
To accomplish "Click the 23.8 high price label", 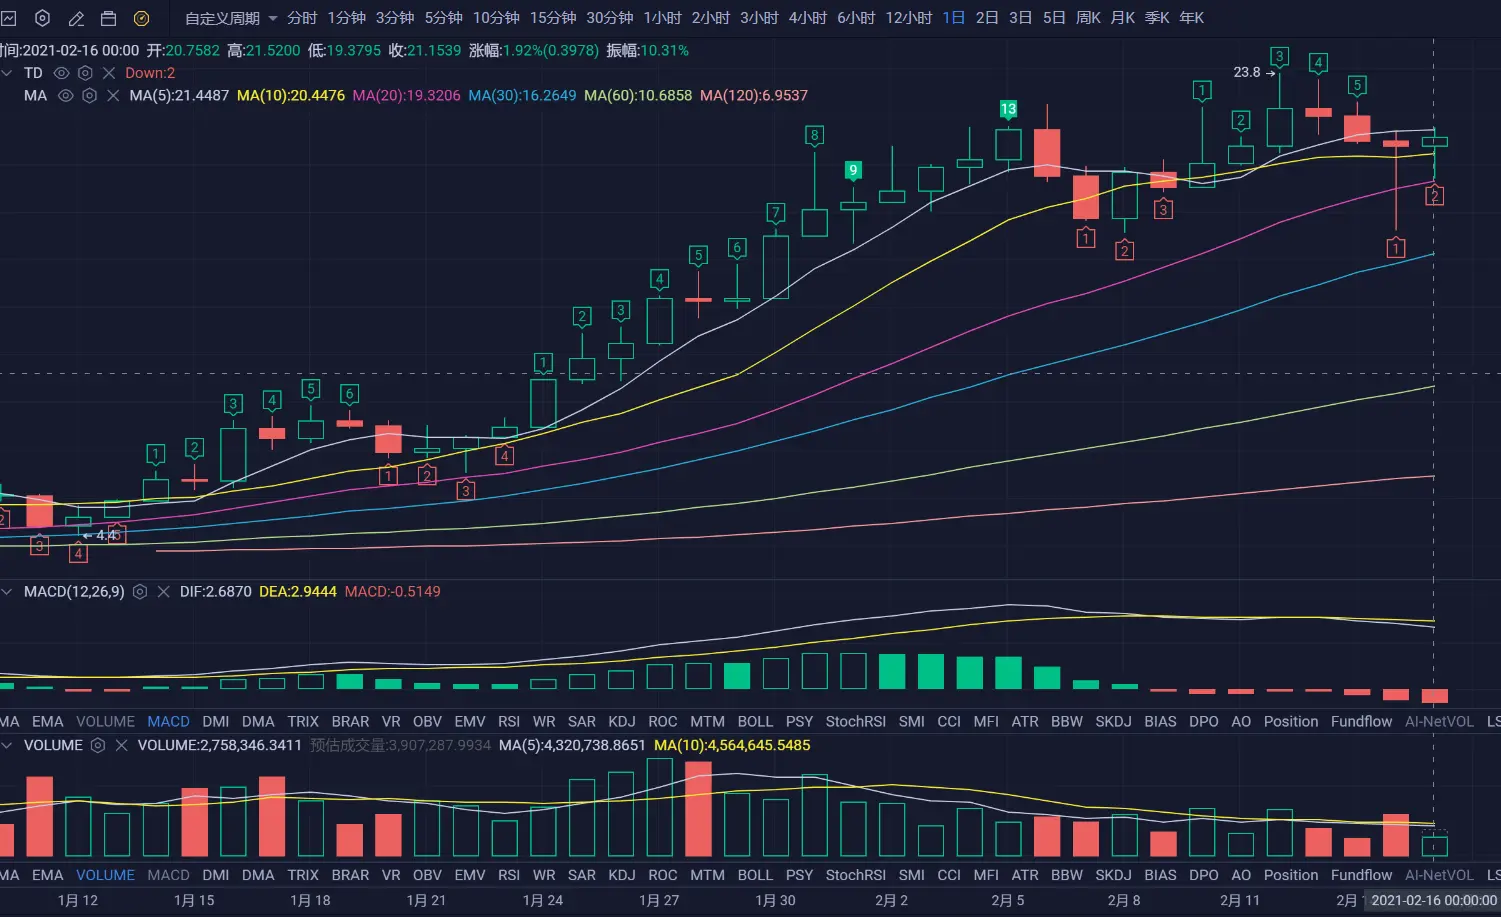I will point(1247,72).
